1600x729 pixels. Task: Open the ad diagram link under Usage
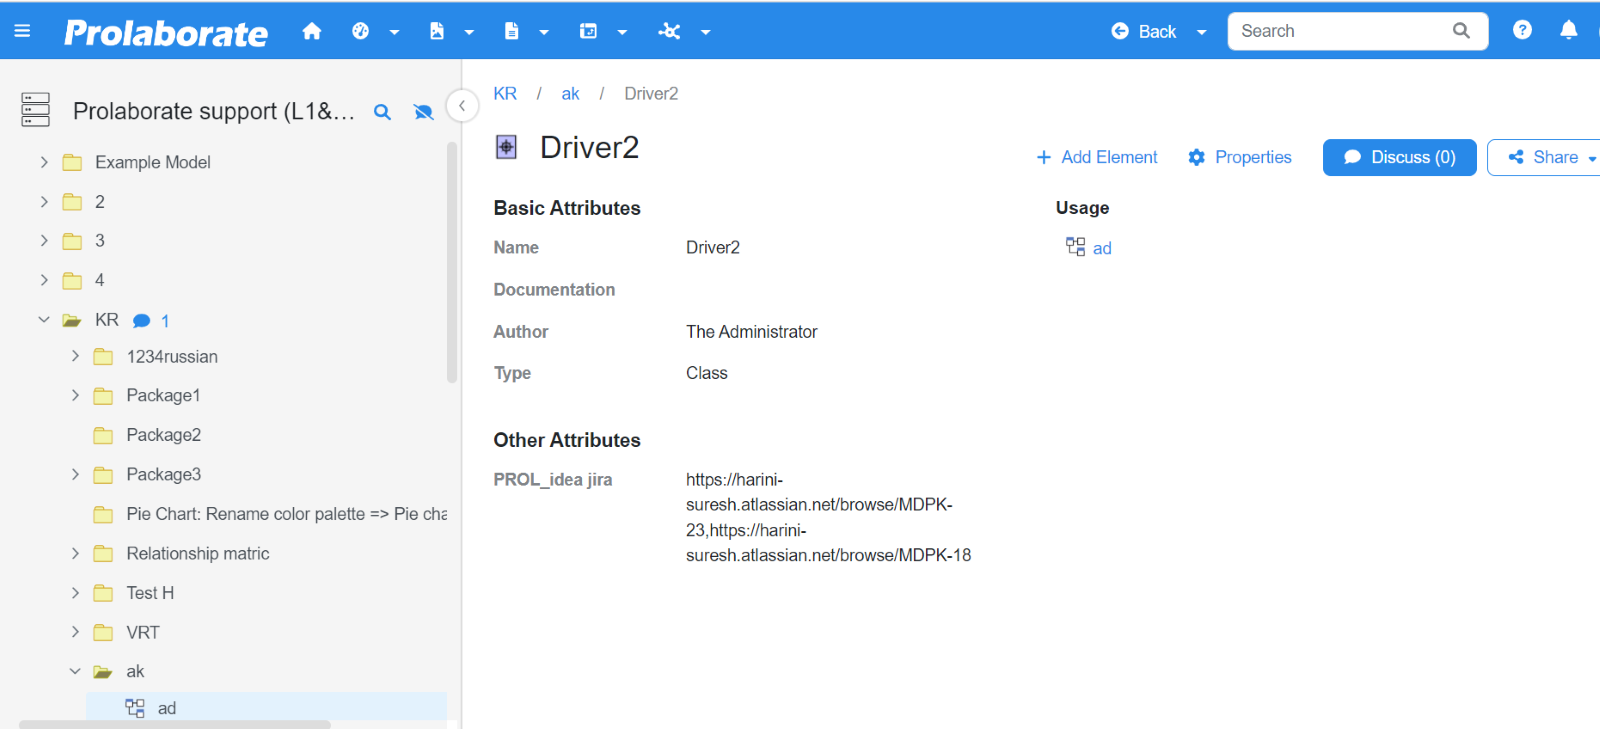(1102, 248)
